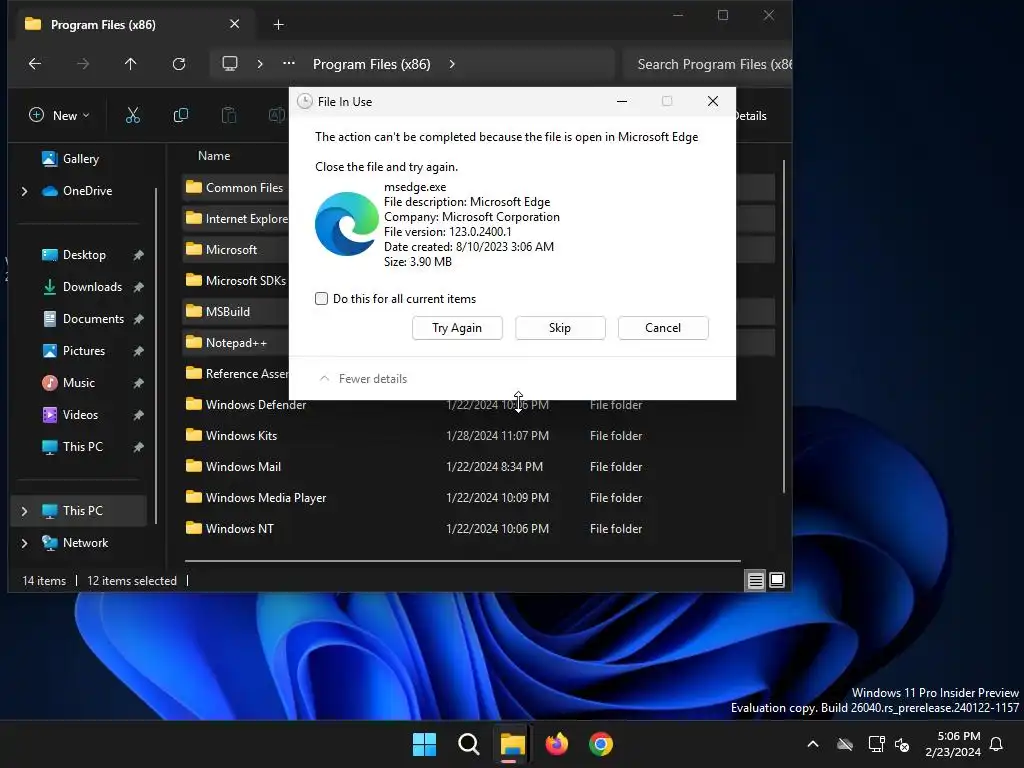Collapse dialog with Fewer details

pos(362,379)
